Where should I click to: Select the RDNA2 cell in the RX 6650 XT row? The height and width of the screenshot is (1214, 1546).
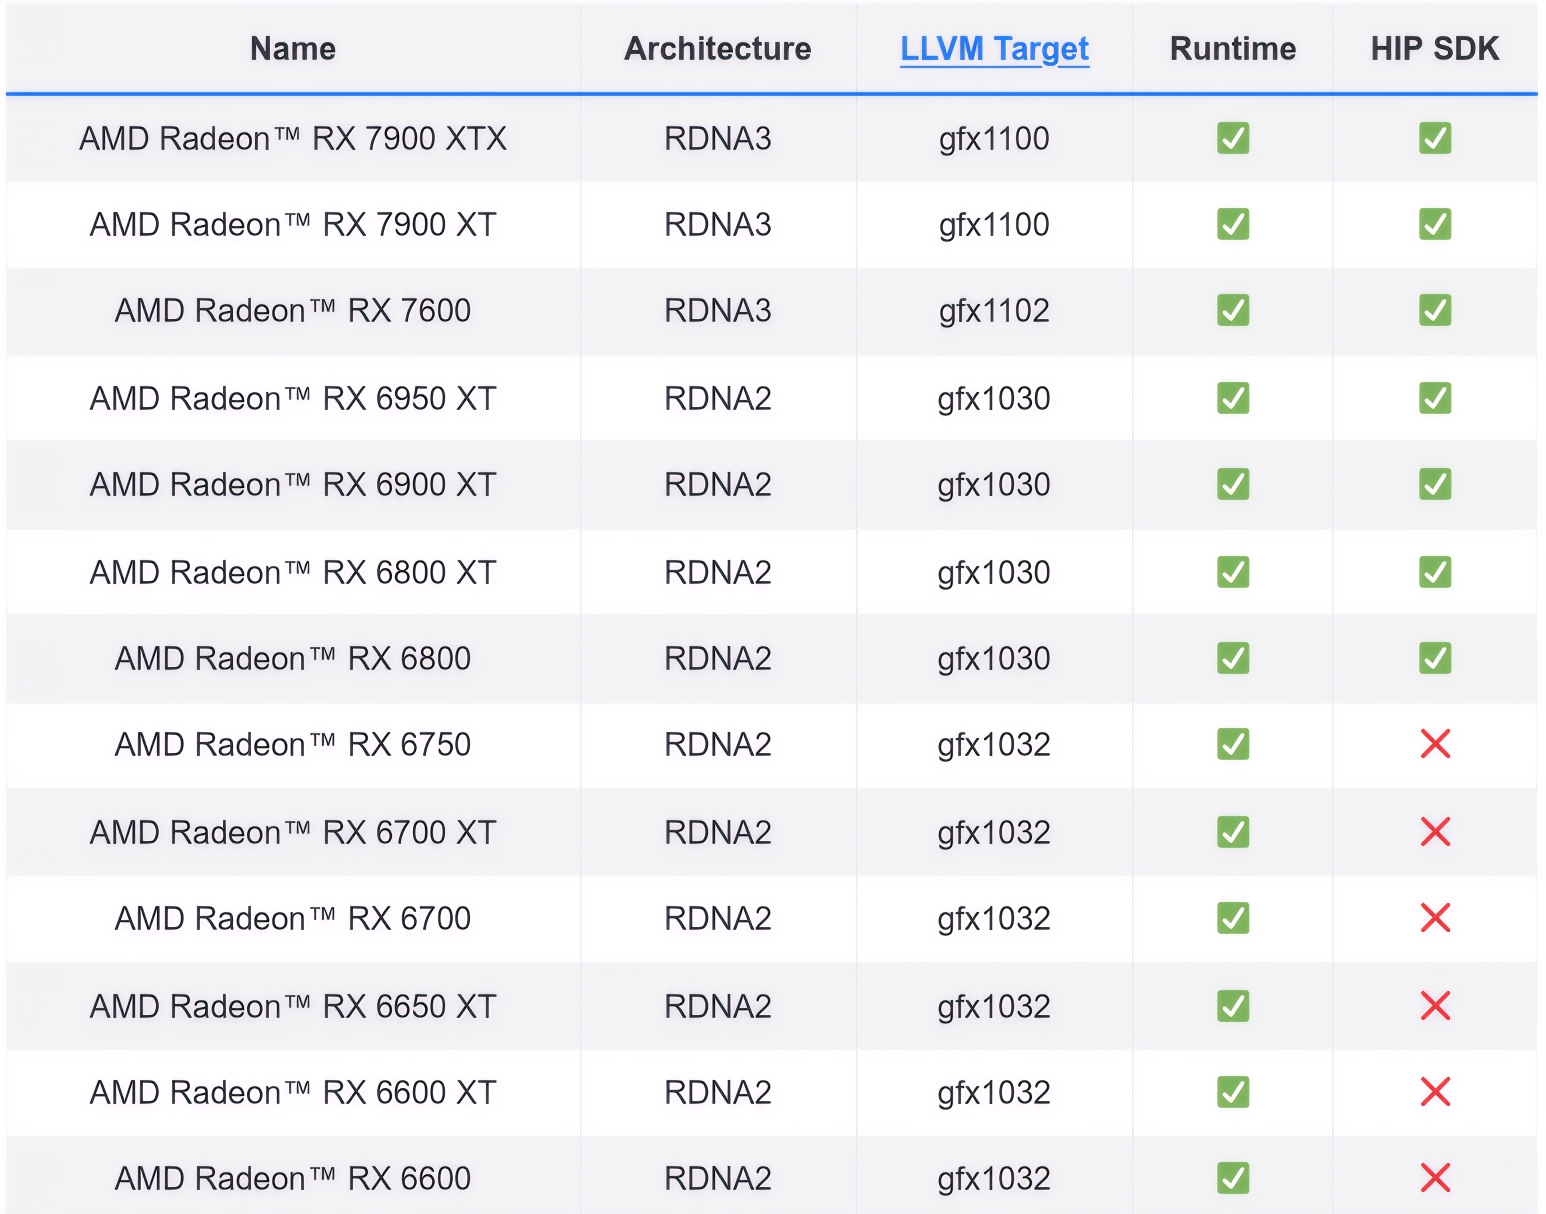click(718, 1006)
